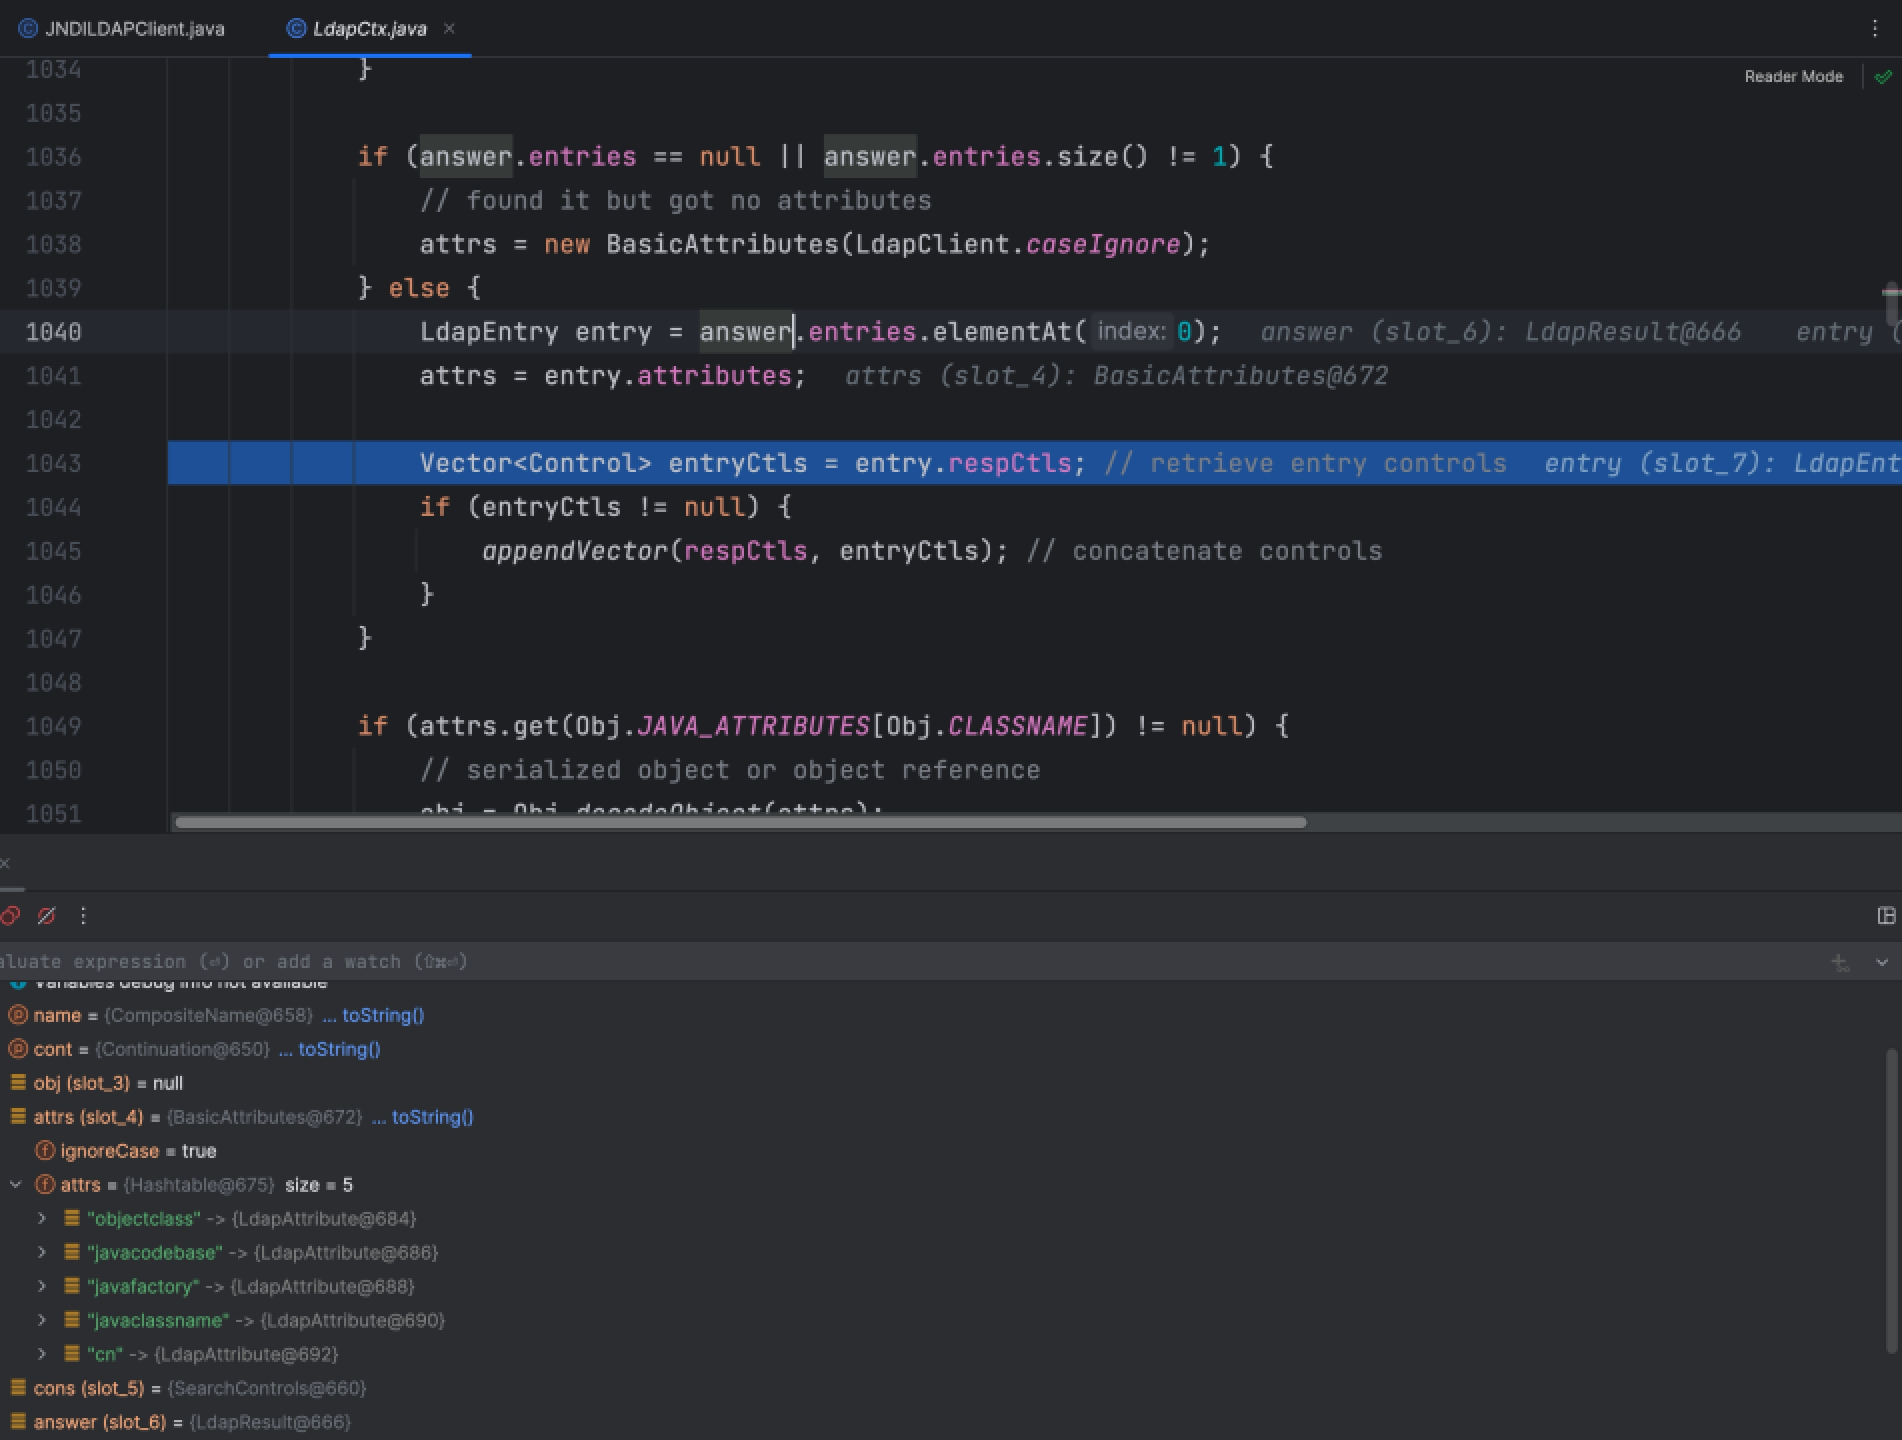The image size is (1902, 1440).
Task: Click the highlighted 'Vector<Control> entryCtls' line
Action: 1035,463
